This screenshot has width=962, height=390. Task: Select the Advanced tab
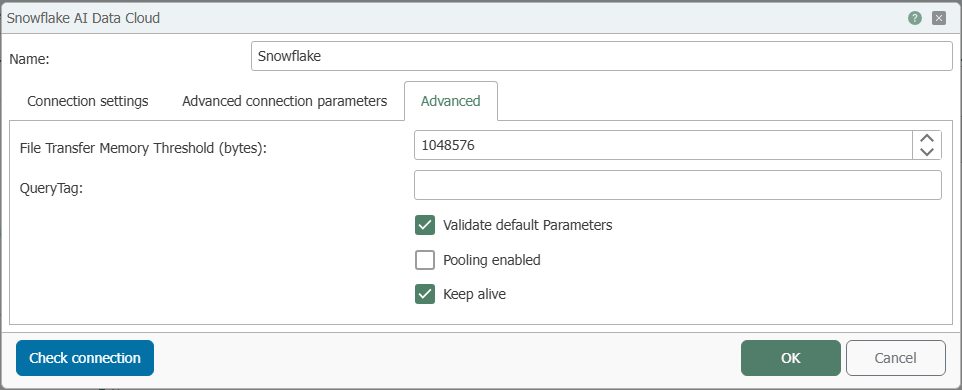pyautogui.click(x=450, y=101)
